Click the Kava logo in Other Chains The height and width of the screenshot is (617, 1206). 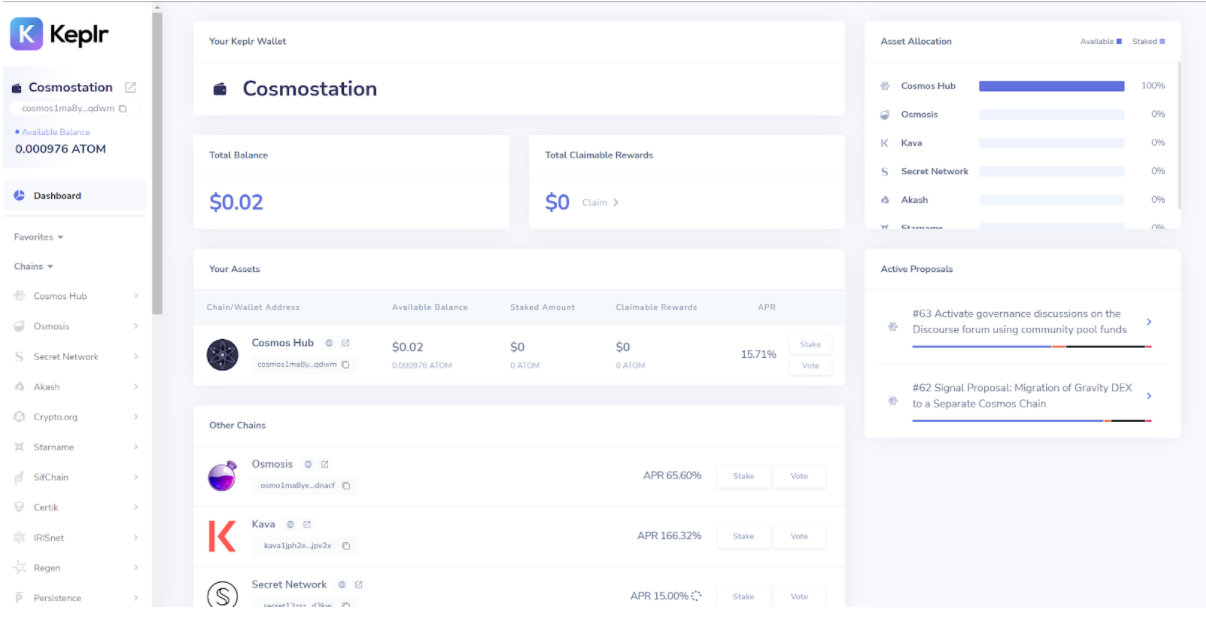coord(222,536)
